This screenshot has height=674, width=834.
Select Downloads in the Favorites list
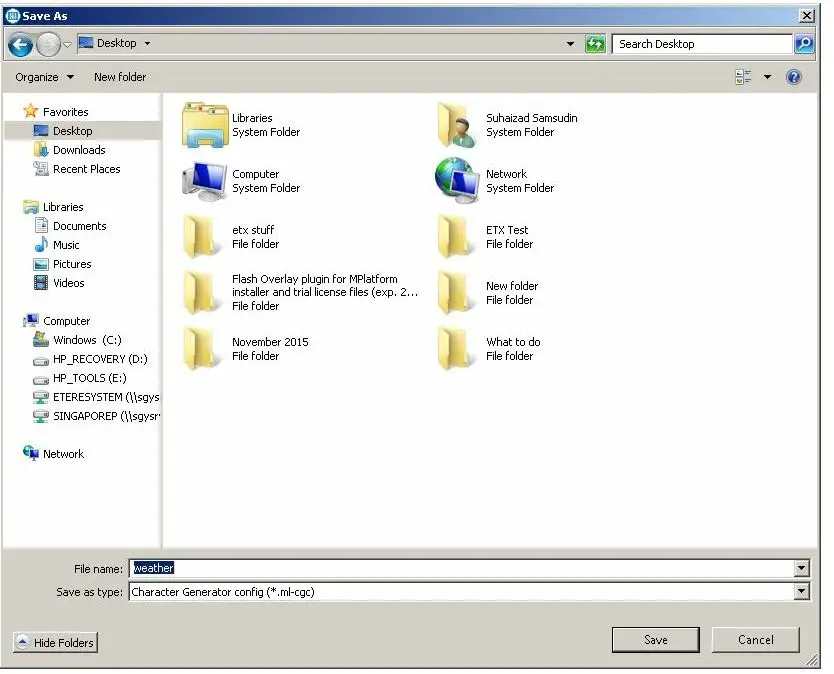tap(79, 150)
